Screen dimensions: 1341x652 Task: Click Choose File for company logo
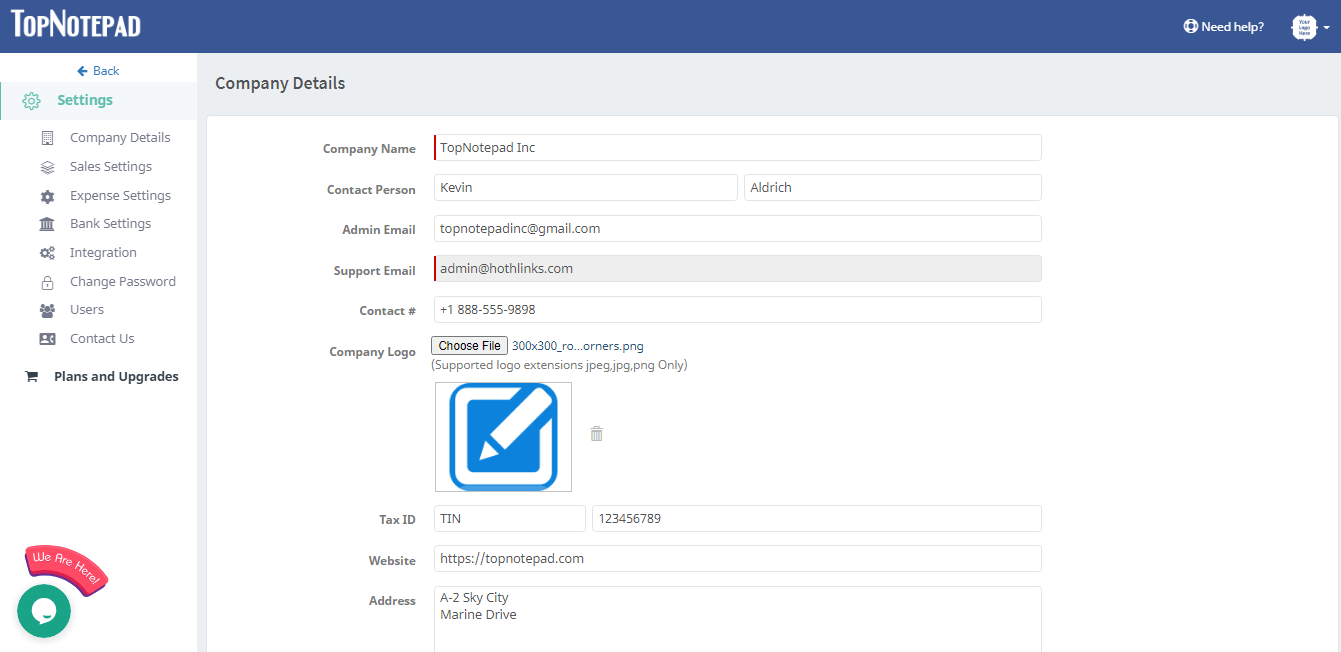[x=470, y=346]
